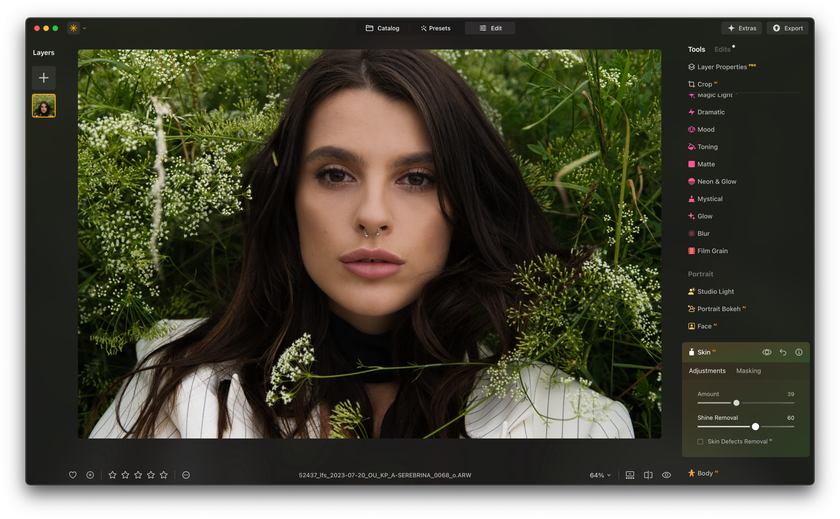Click the file name 52437_lfs_2023-07-20_OU_KP_A-SEREBRINA_0068_o.ARW

click(x=385, y=475)
